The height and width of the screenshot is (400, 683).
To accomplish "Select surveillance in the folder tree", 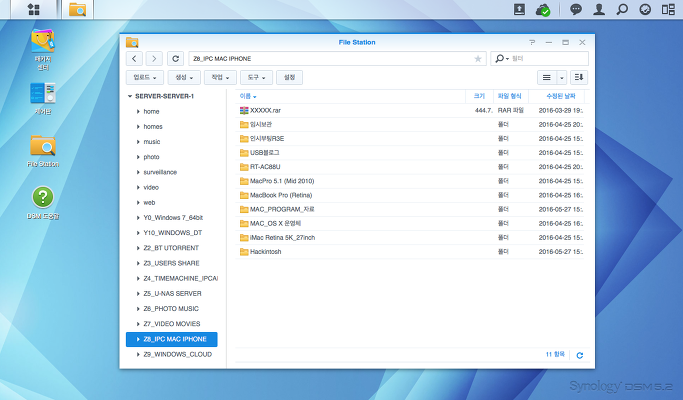I will pyautogui.click(x=160, y=172).
